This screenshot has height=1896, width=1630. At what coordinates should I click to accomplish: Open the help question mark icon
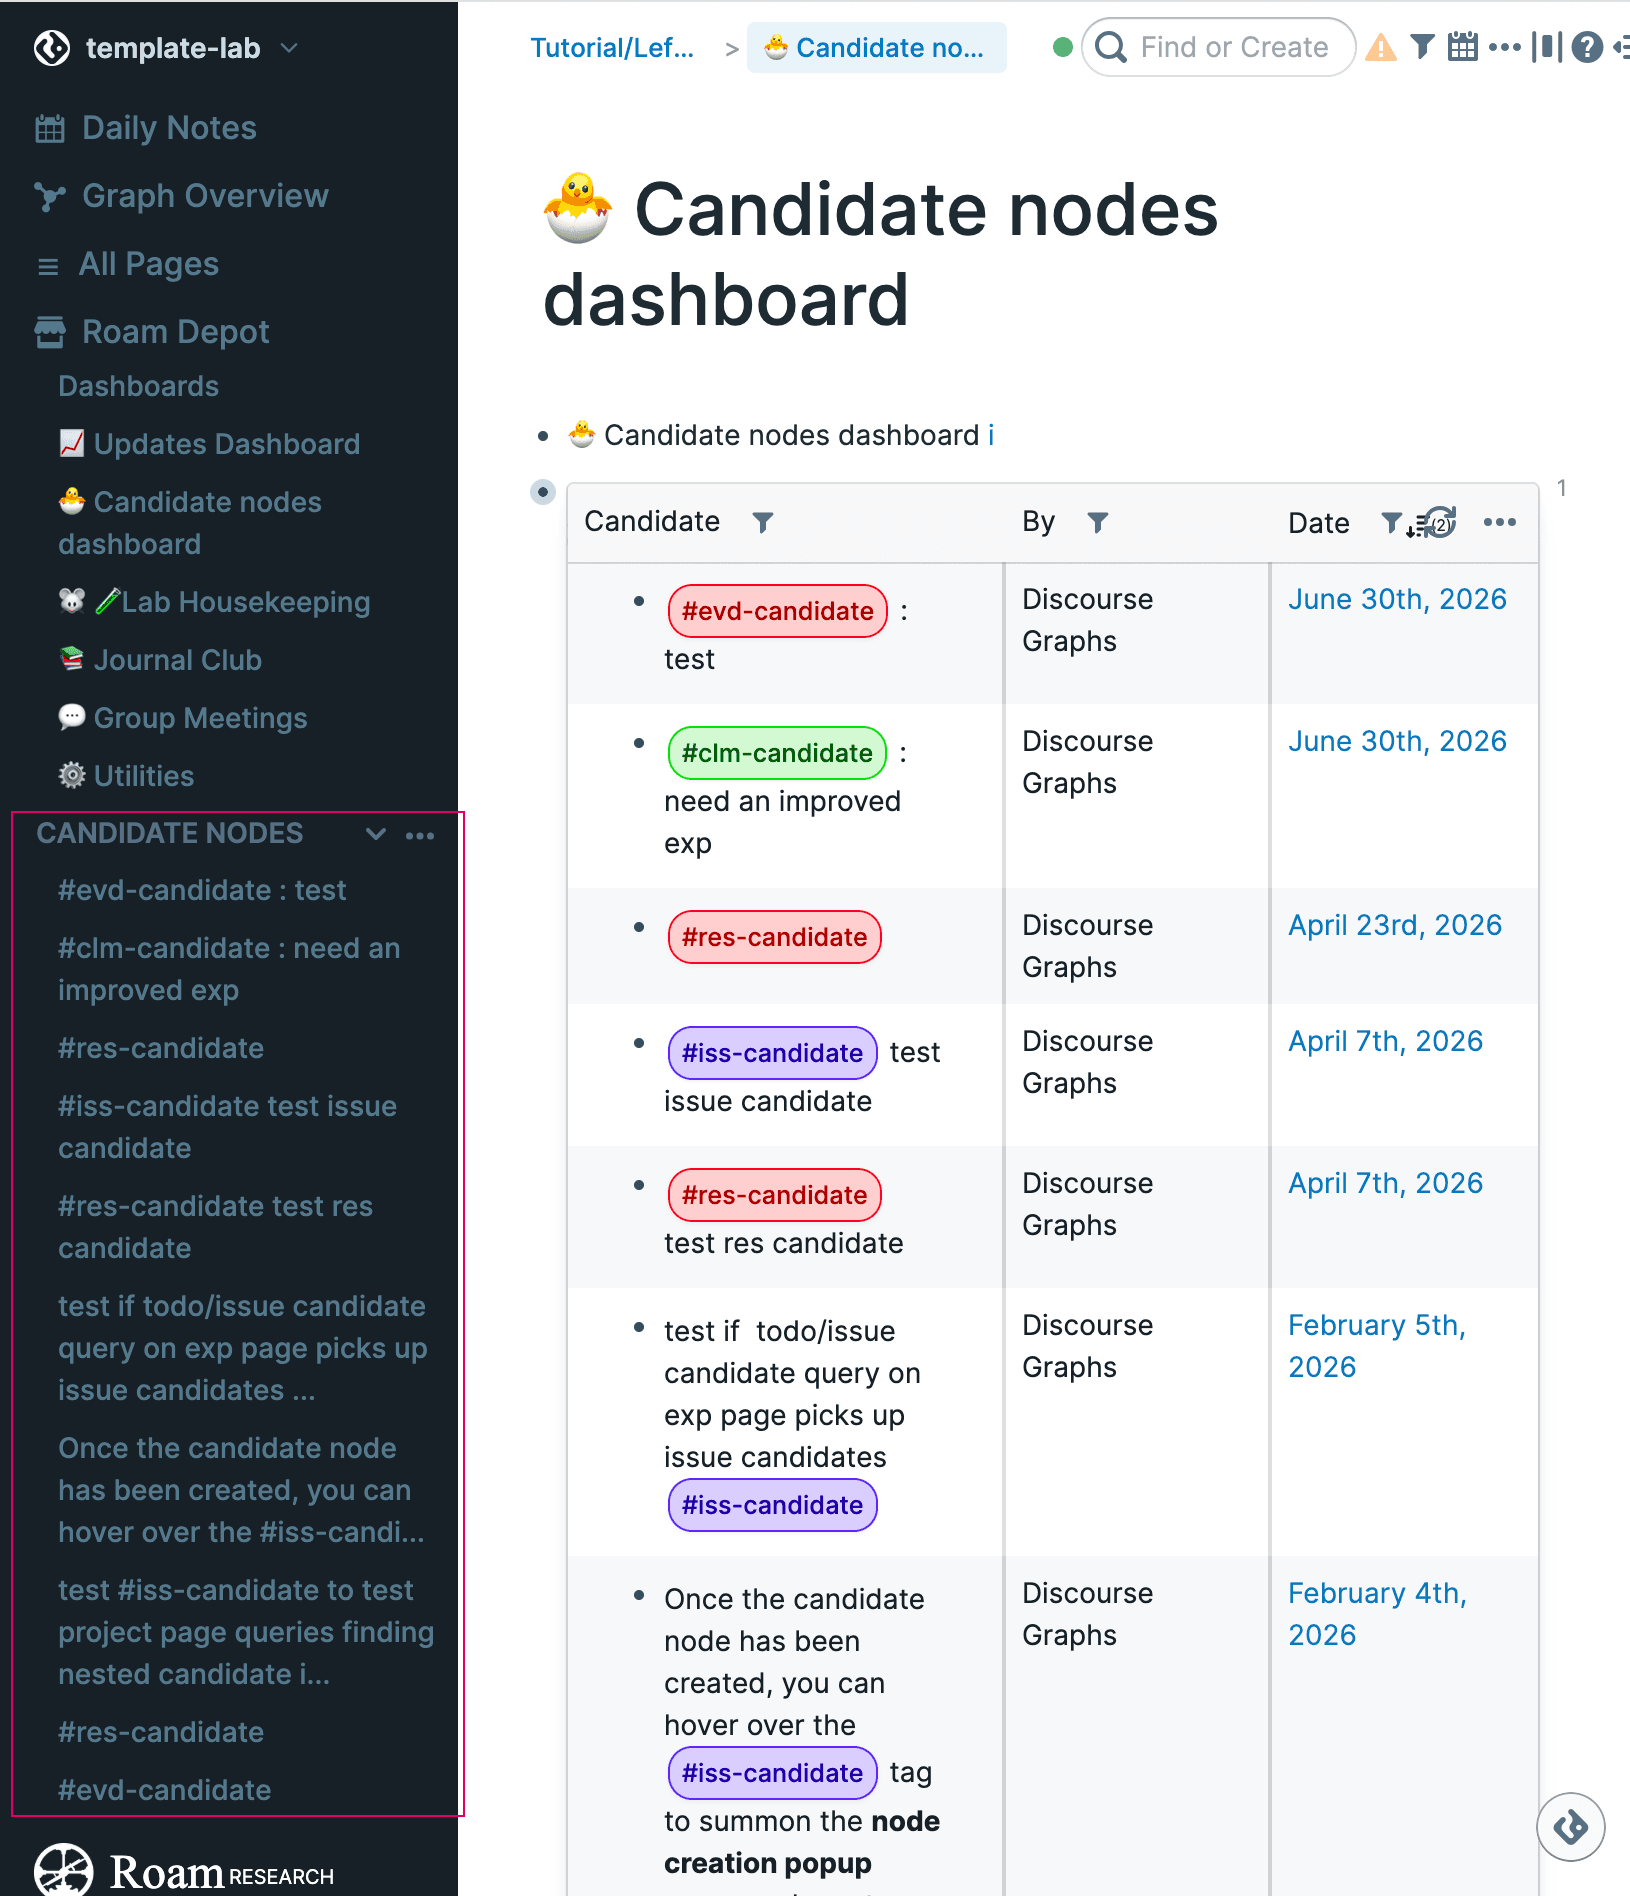click(1587, 46)
